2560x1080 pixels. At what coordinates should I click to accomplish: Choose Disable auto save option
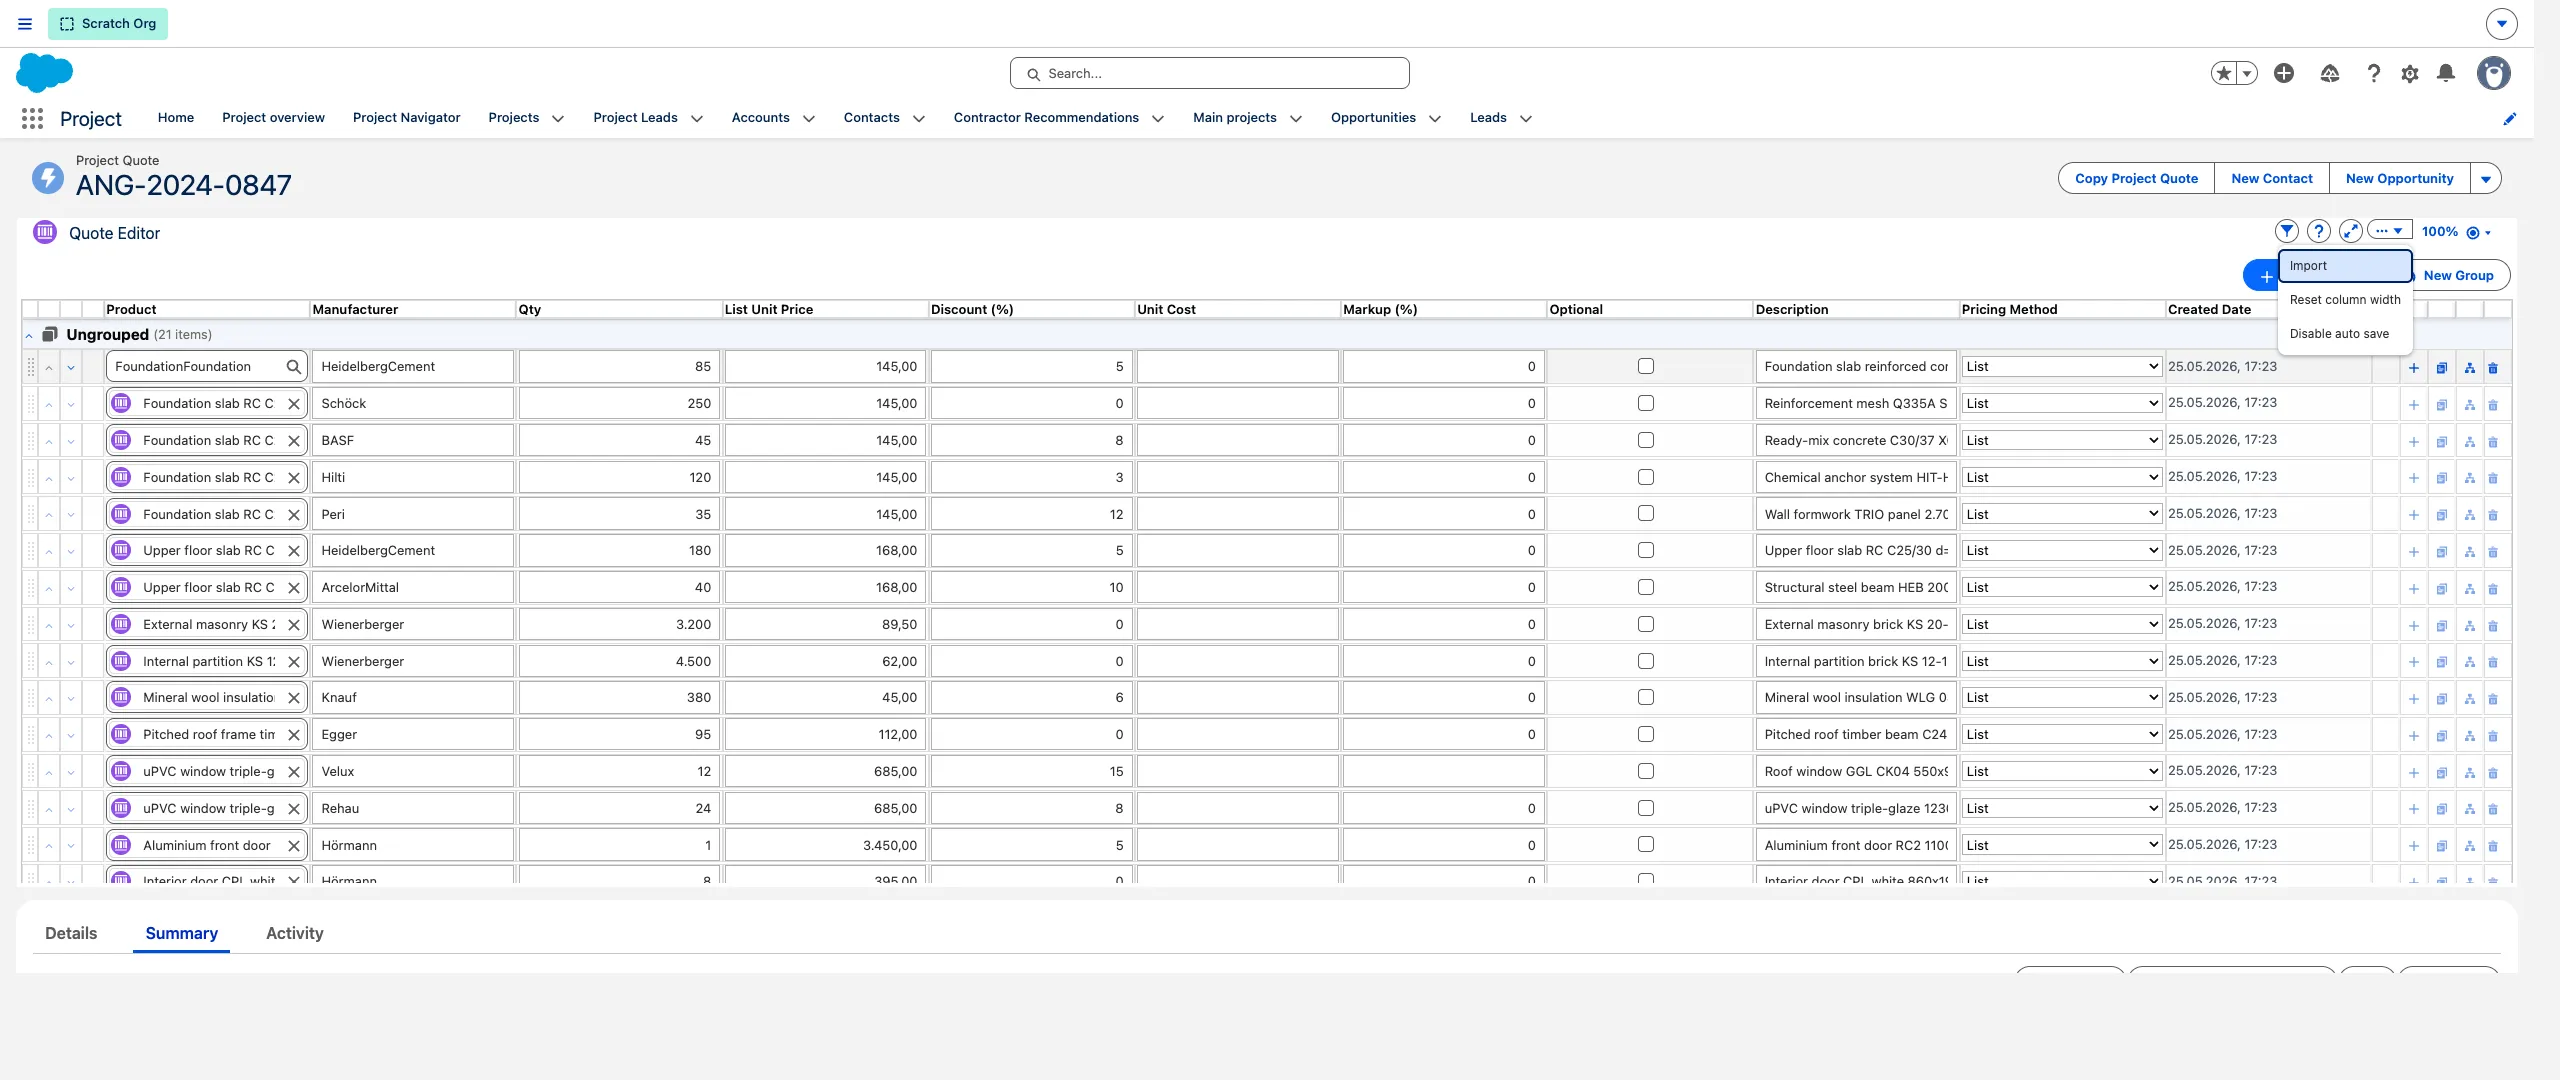[2345, 334]
